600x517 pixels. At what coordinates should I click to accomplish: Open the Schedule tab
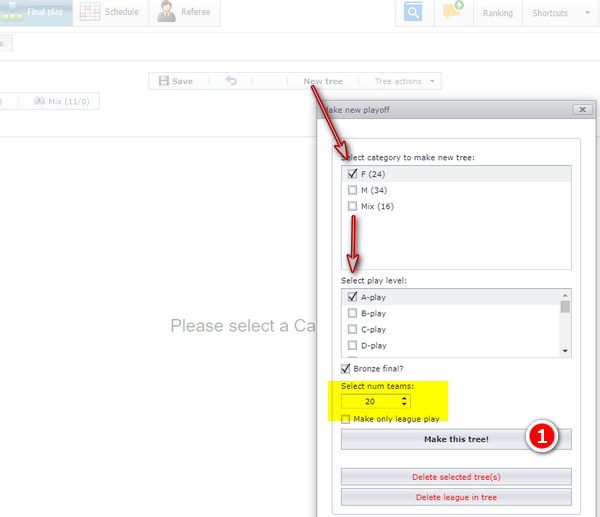[x=111, y=12]
